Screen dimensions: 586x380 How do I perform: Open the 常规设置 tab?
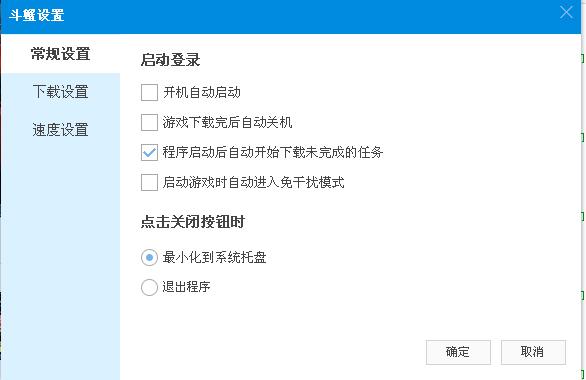[61, 54]
